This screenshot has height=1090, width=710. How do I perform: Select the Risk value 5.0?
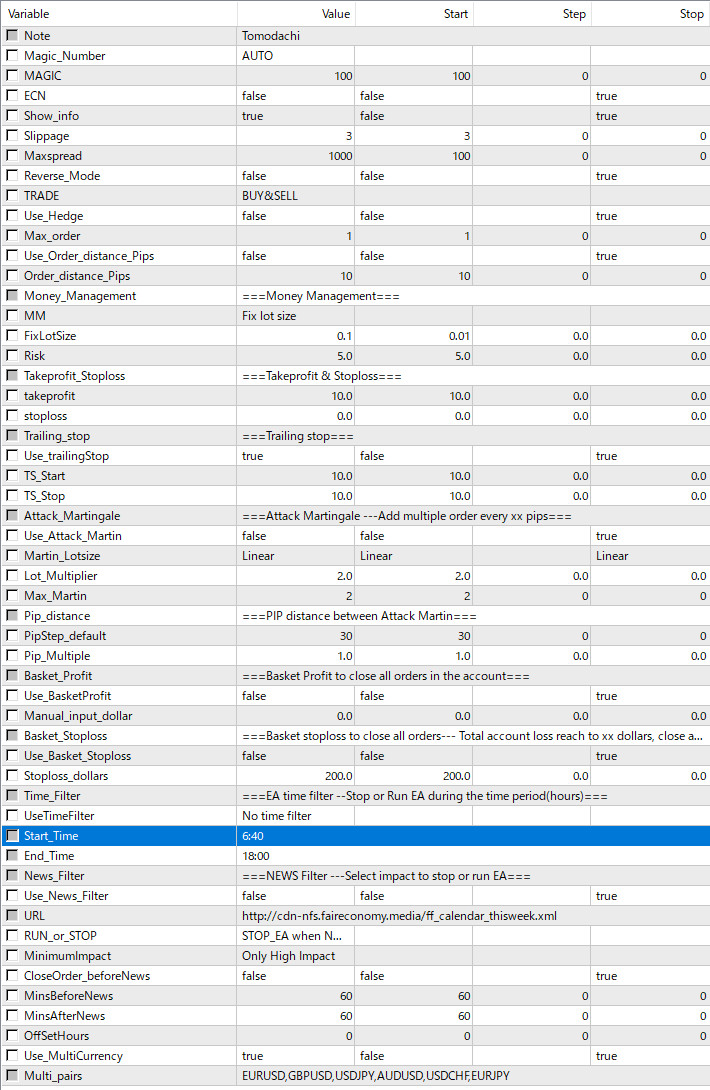(296, 356)
